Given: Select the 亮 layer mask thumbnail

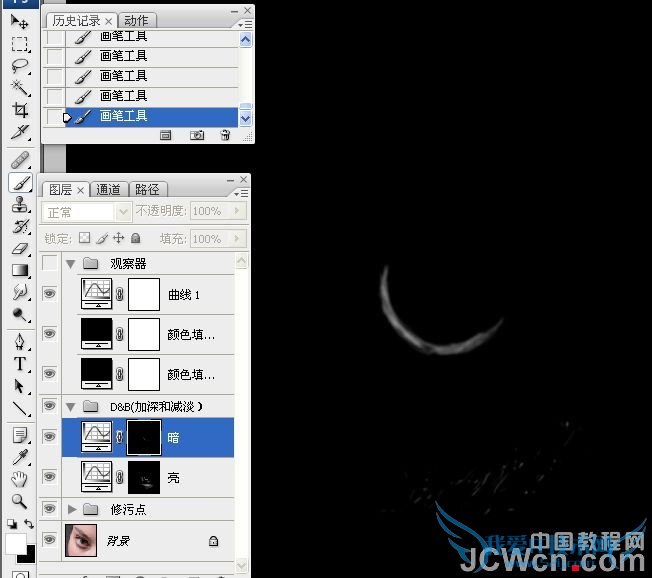Looking at the screenshot, I should [x=143, y=477].
